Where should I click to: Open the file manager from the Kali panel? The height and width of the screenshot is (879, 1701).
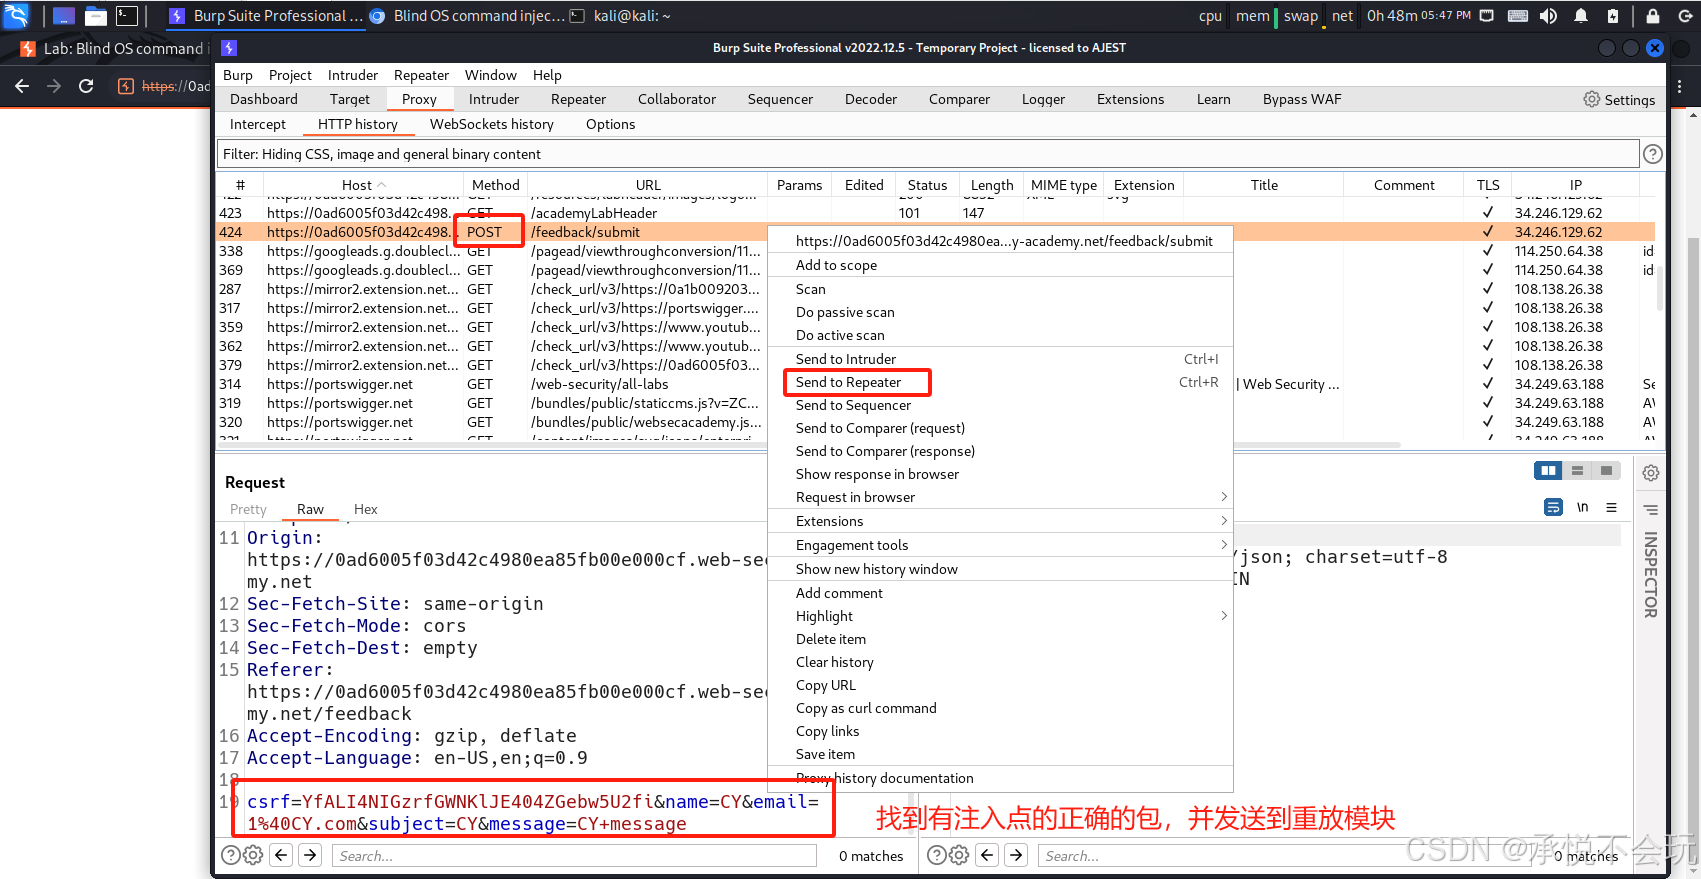click(x=96, y=16)
